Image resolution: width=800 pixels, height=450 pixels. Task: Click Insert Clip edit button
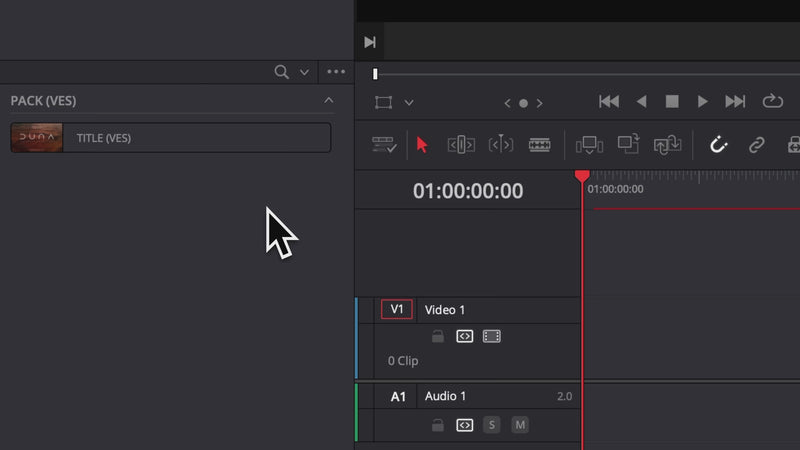589,145
